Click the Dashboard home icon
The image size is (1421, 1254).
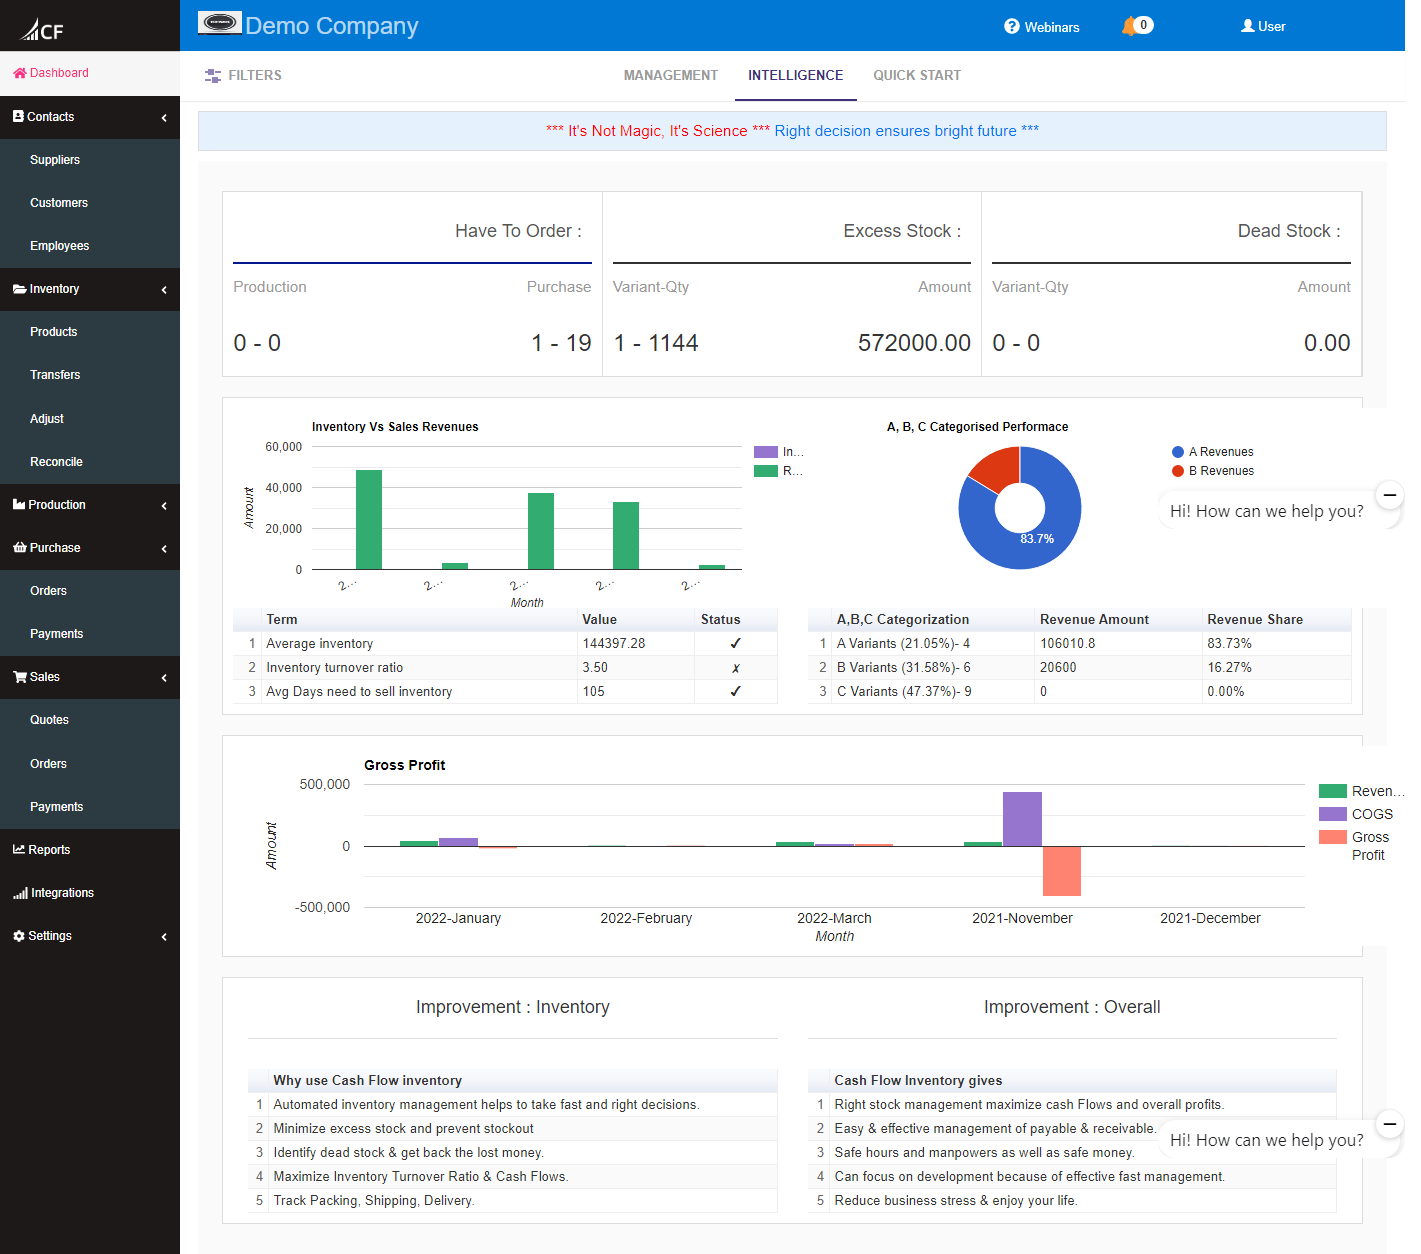click(19, 73)
